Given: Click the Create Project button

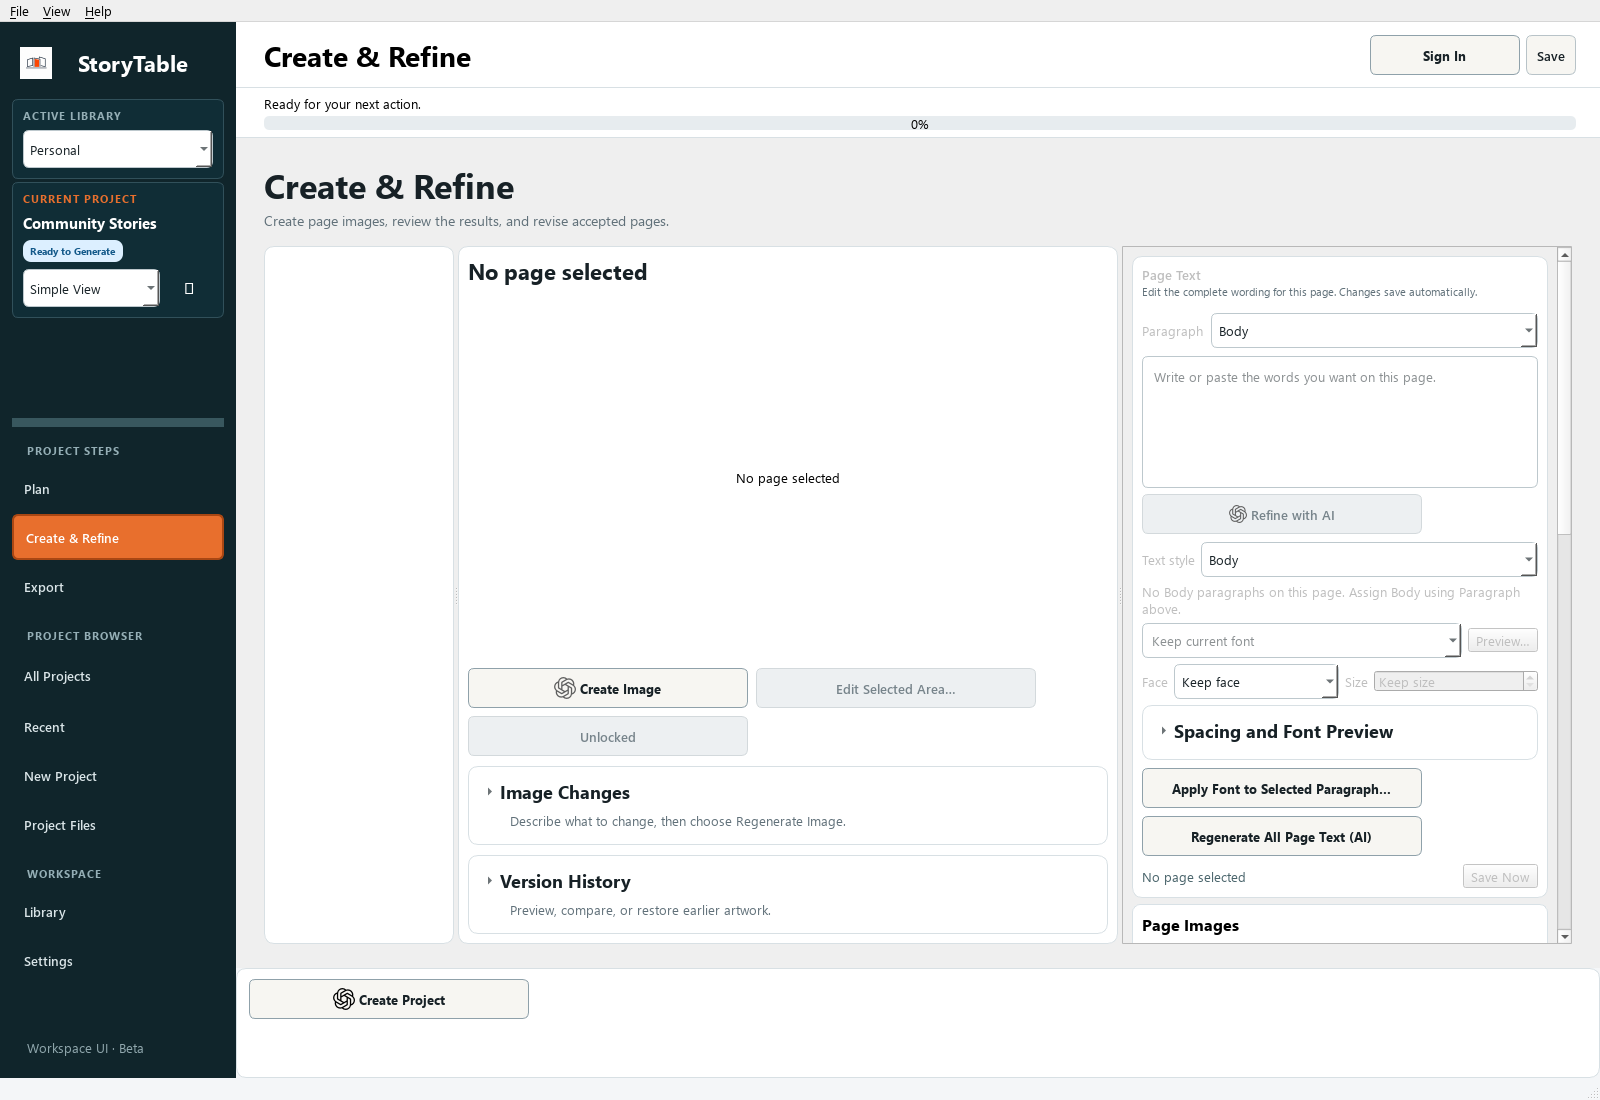Looking at the screenshot, I should click(389, 999).
